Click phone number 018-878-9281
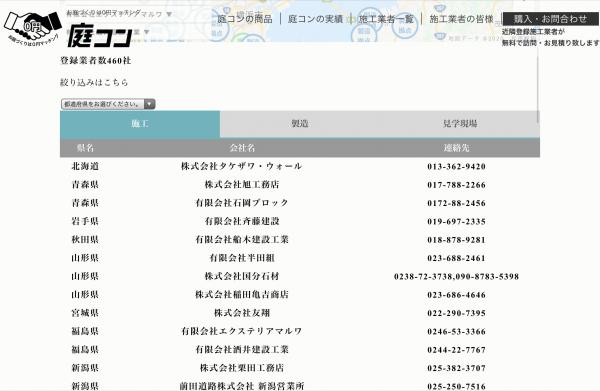The height and width of the screenshot is (391, 600). pyautogui.click(x=457, y=240)
